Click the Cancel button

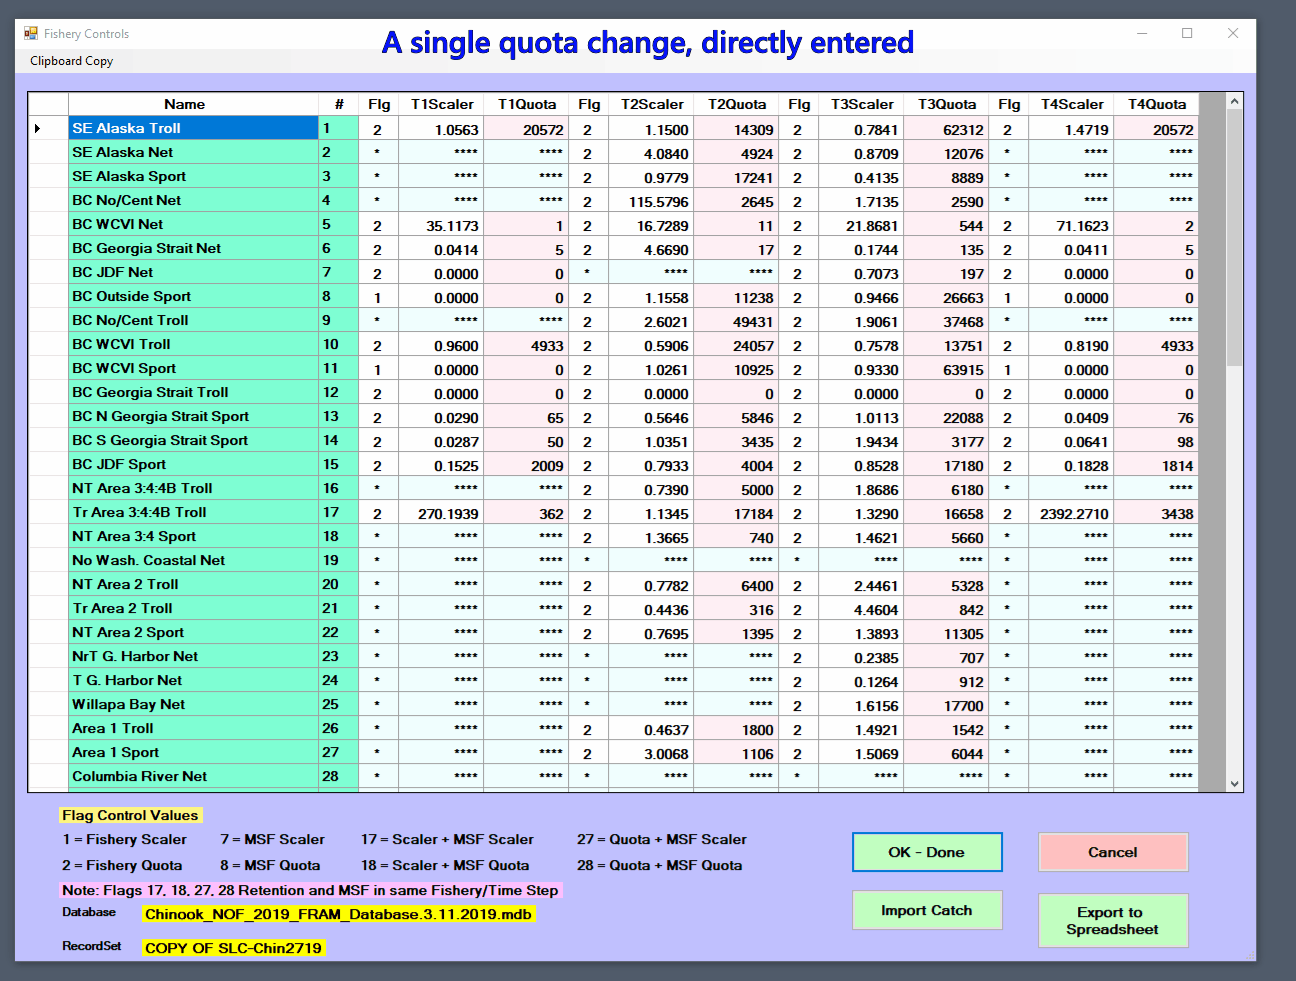(x=1113, y=852)
